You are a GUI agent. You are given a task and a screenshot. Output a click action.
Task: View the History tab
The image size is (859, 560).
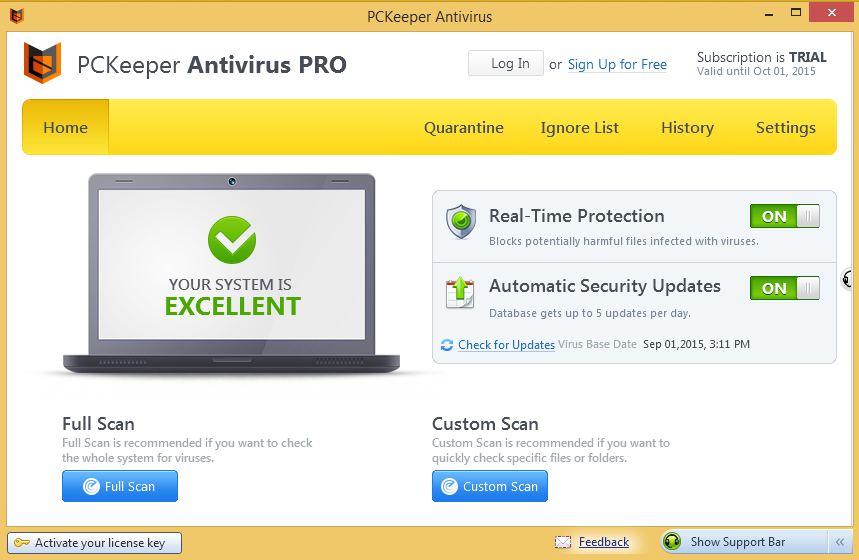click(x=687, y=128)
